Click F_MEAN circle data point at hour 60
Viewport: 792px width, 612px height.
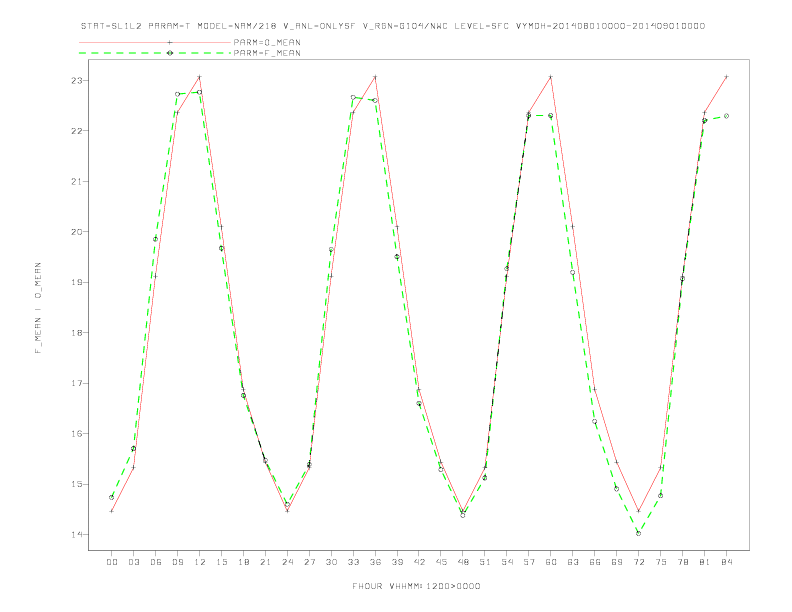click(551, 116)
